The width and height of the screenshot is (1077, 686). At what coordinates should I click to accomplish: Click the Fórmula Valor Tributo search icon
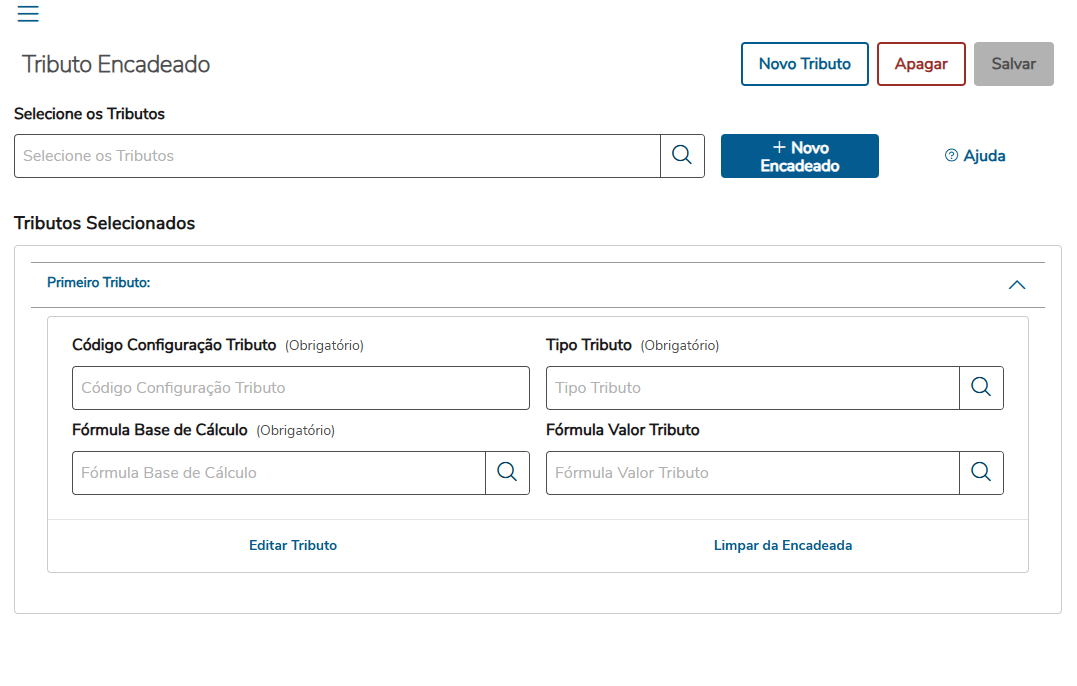click(981, 473)
